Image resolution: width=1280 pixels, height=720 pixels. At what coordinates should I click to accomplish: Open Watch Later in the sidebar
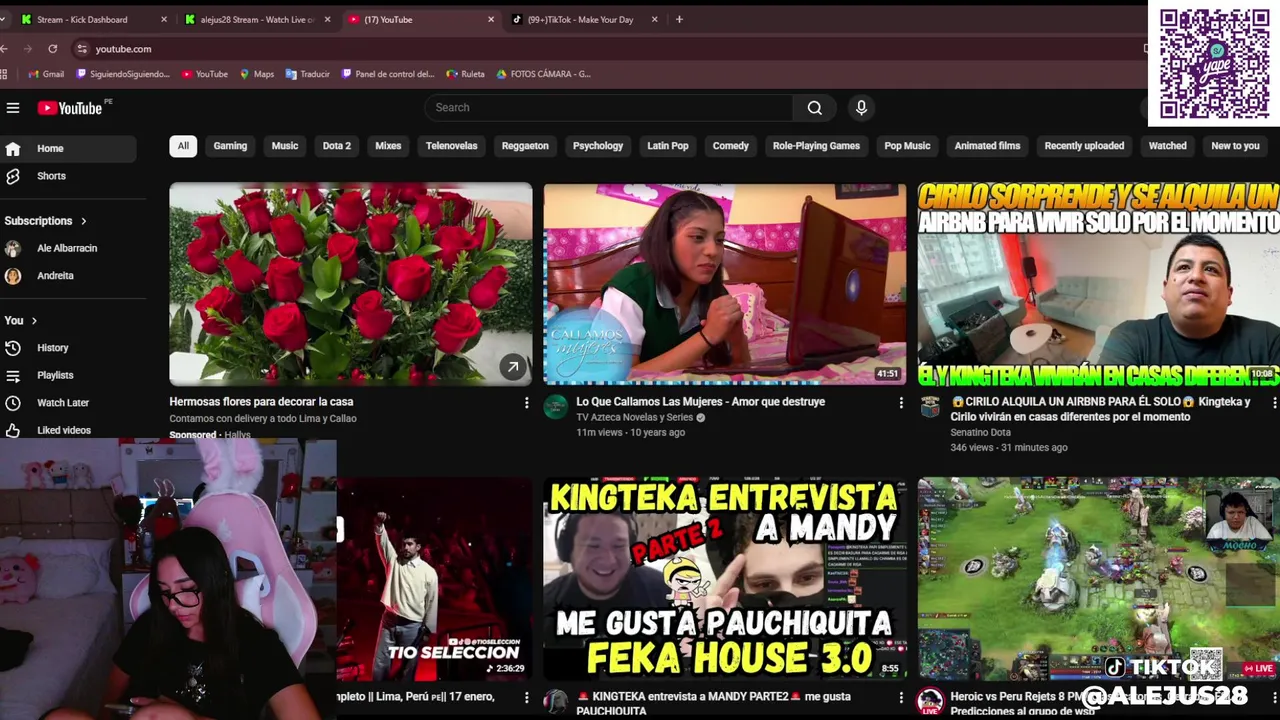[68, 403]
